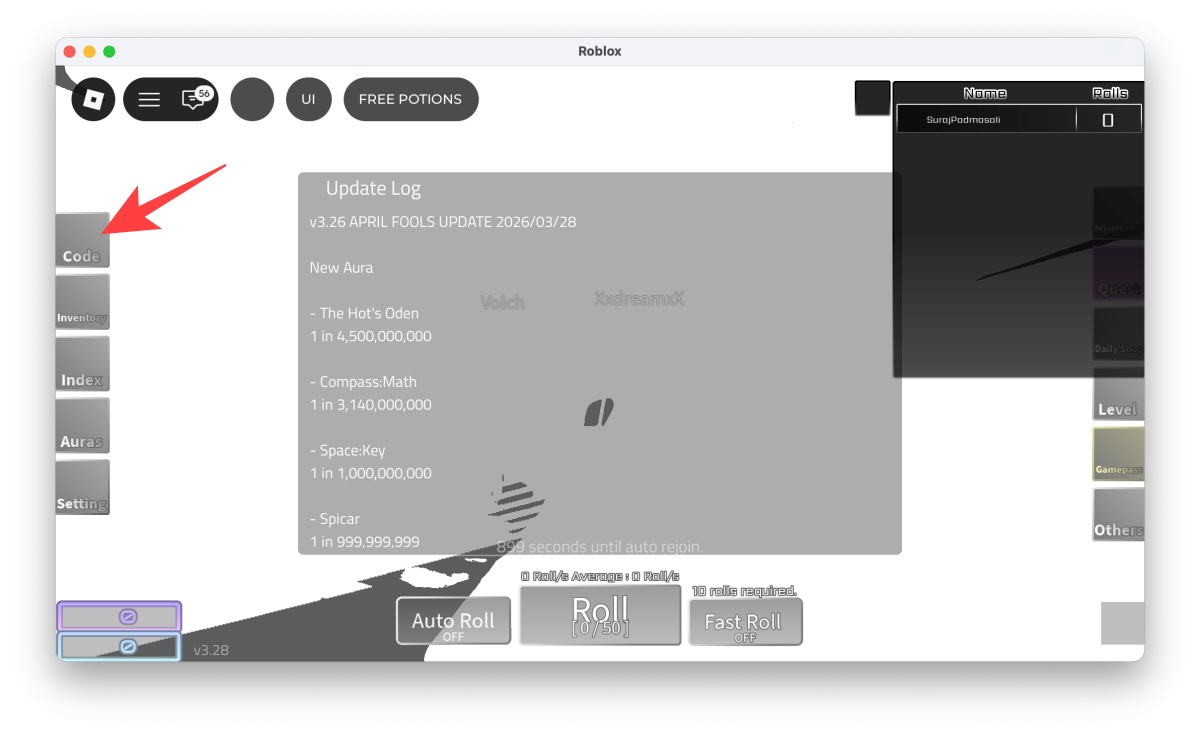Click the Code button in the left sidebar

pos(81,242)
